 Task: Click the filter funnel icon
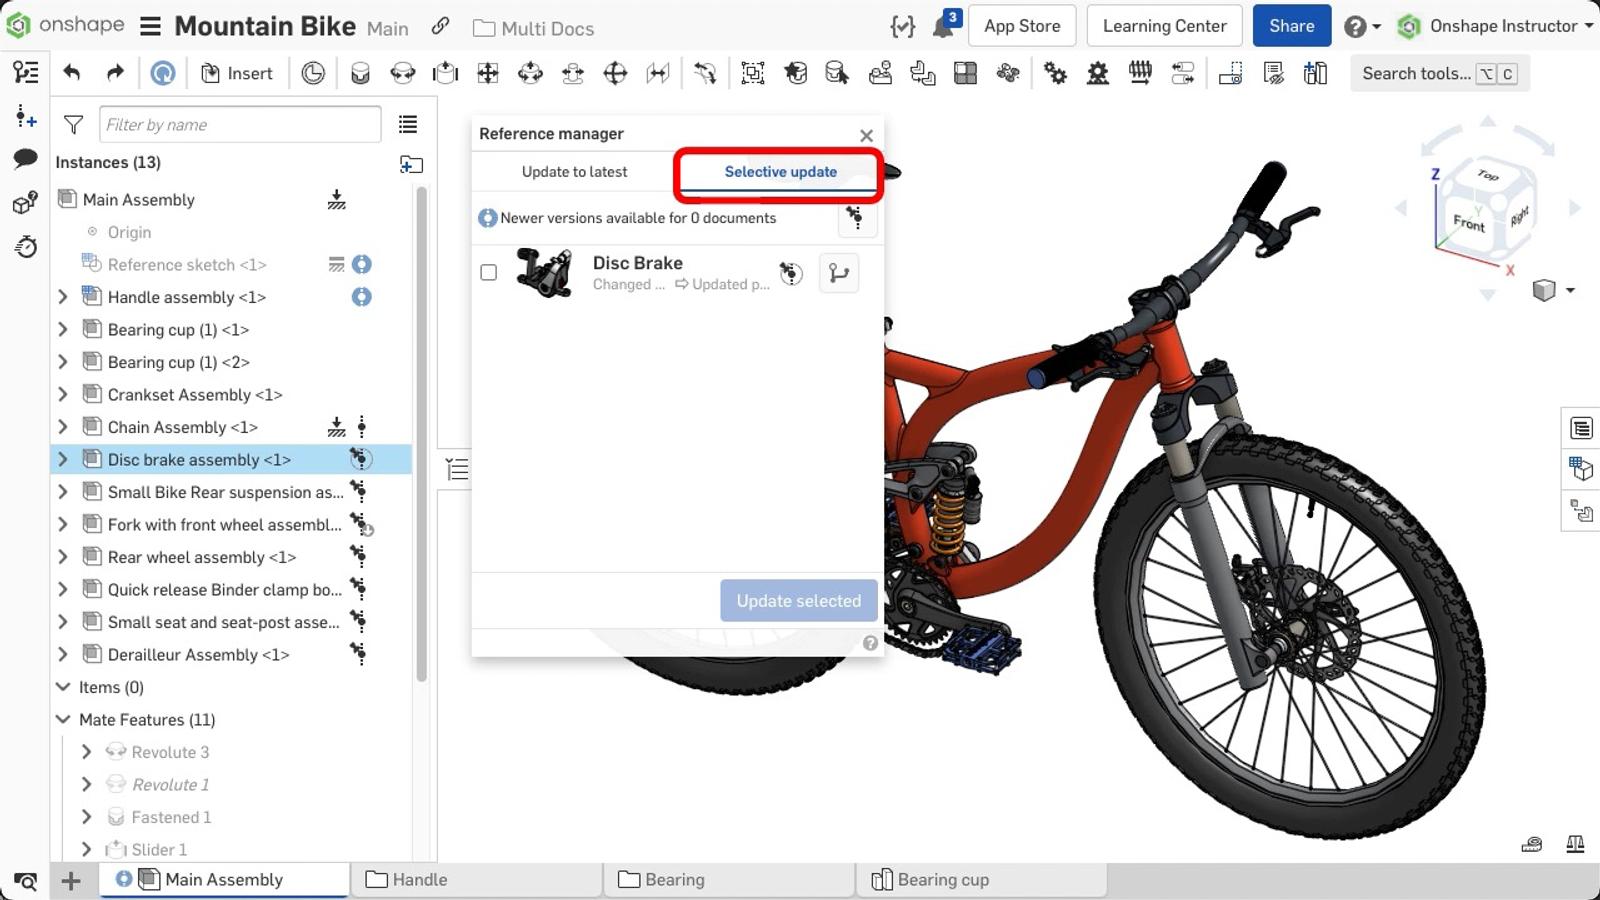point(73,124)
